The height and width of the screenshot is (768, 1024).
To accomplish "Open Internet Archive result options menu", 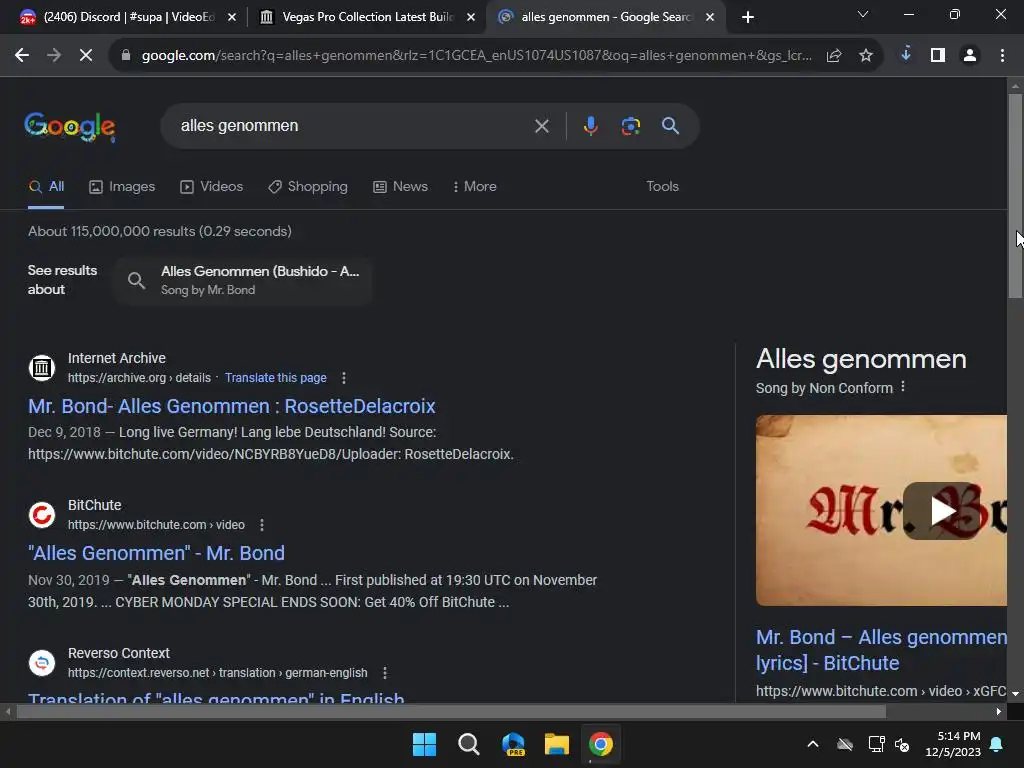I will (344, 378).
